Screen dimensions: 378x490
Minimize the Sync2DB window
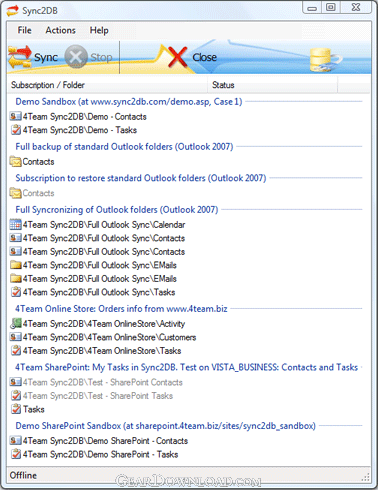[x=312, y=8]
